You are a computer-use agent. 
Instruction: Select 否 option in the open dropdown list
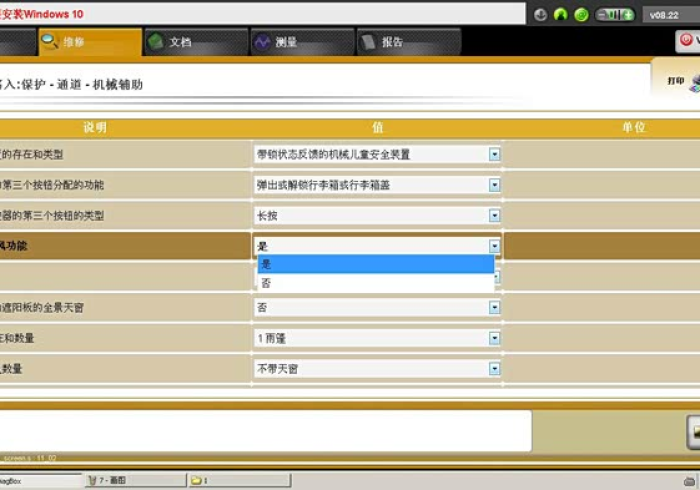click(375, 283)
